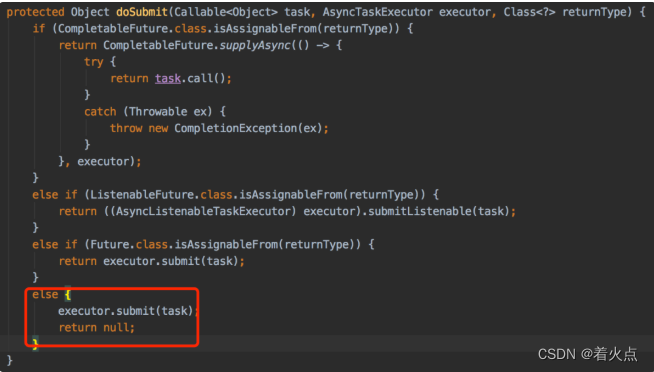Click the return null statement
The height and width of the screenshot is (372, 654).
[96, 328]
